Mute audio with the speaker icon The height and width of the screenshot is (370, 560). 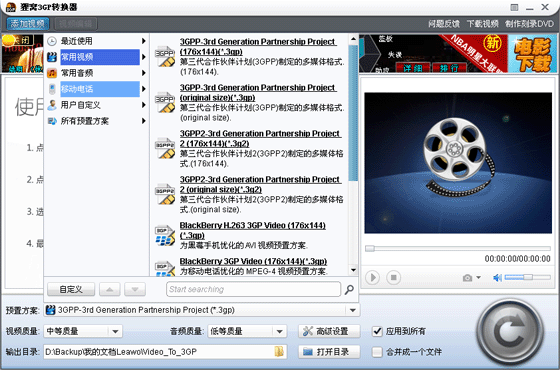(498, 278)
